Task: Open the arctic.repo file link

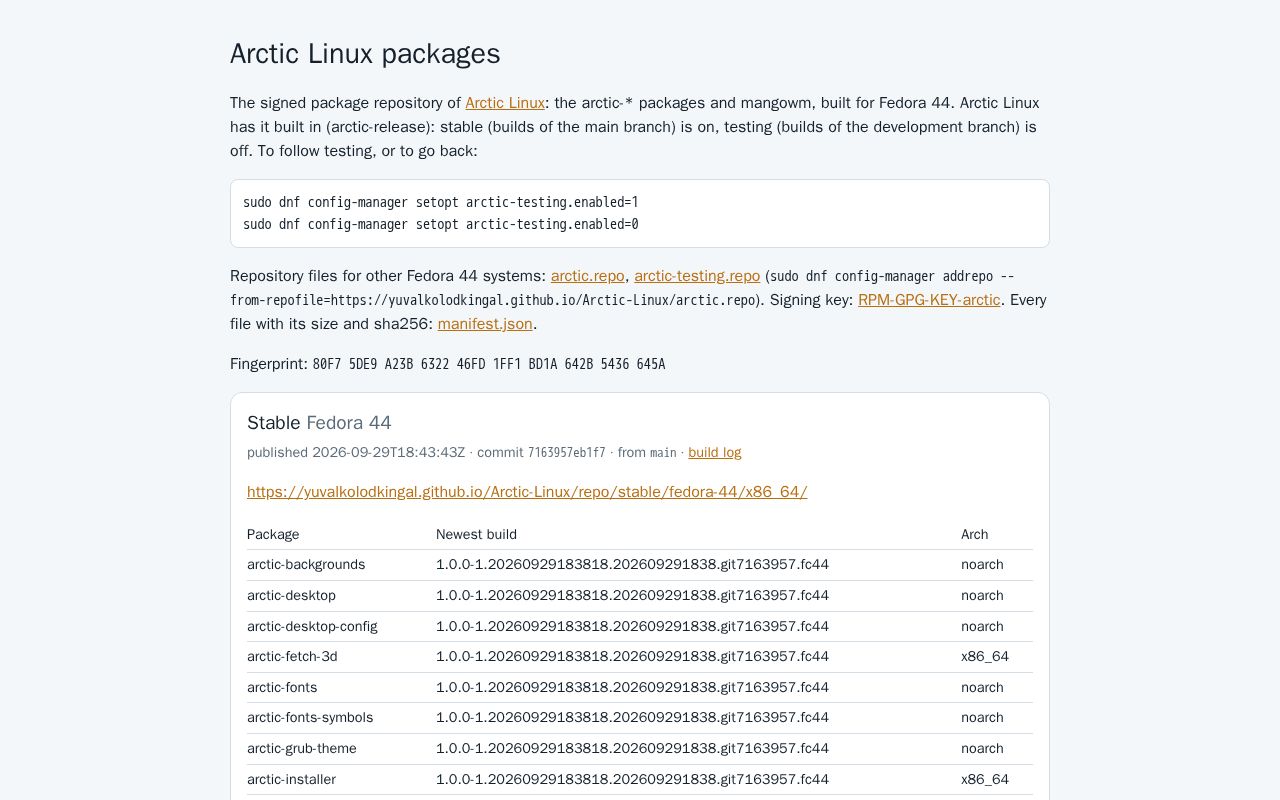Action: pyautogui.click(x=588, y=276)
